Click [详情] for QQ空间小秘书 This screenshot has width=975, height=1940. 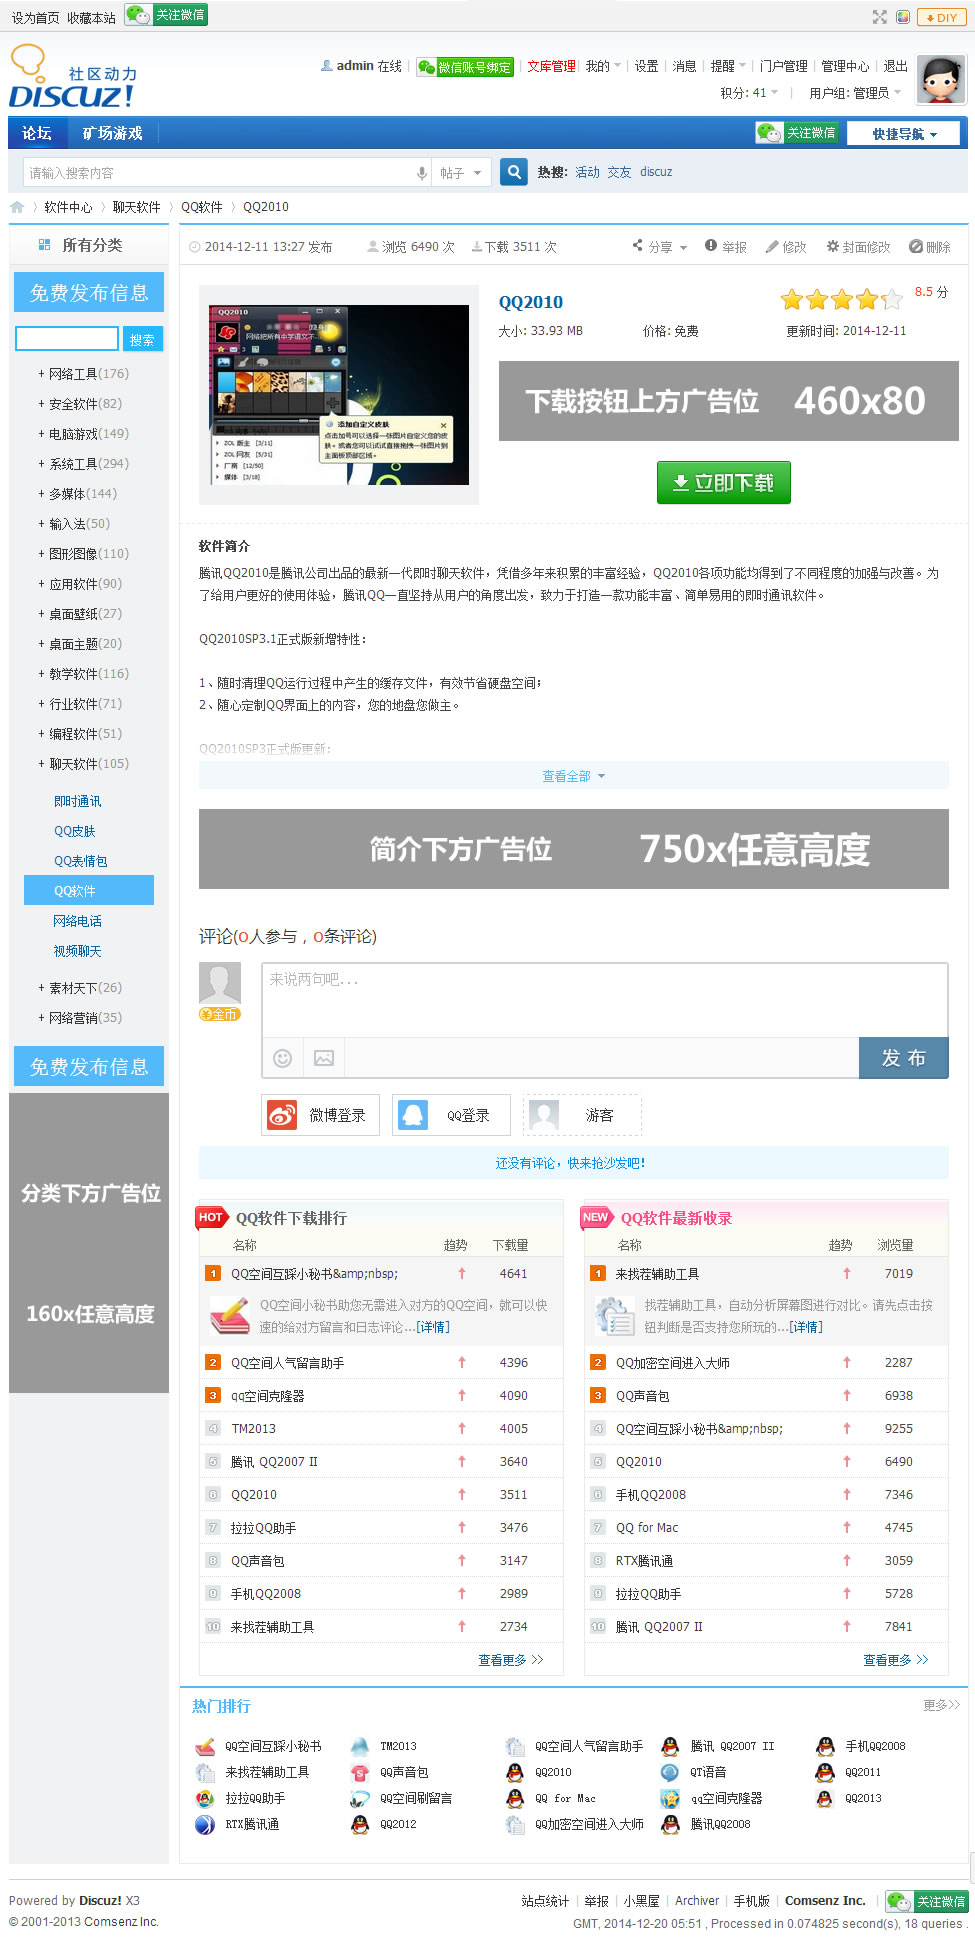433,1327
